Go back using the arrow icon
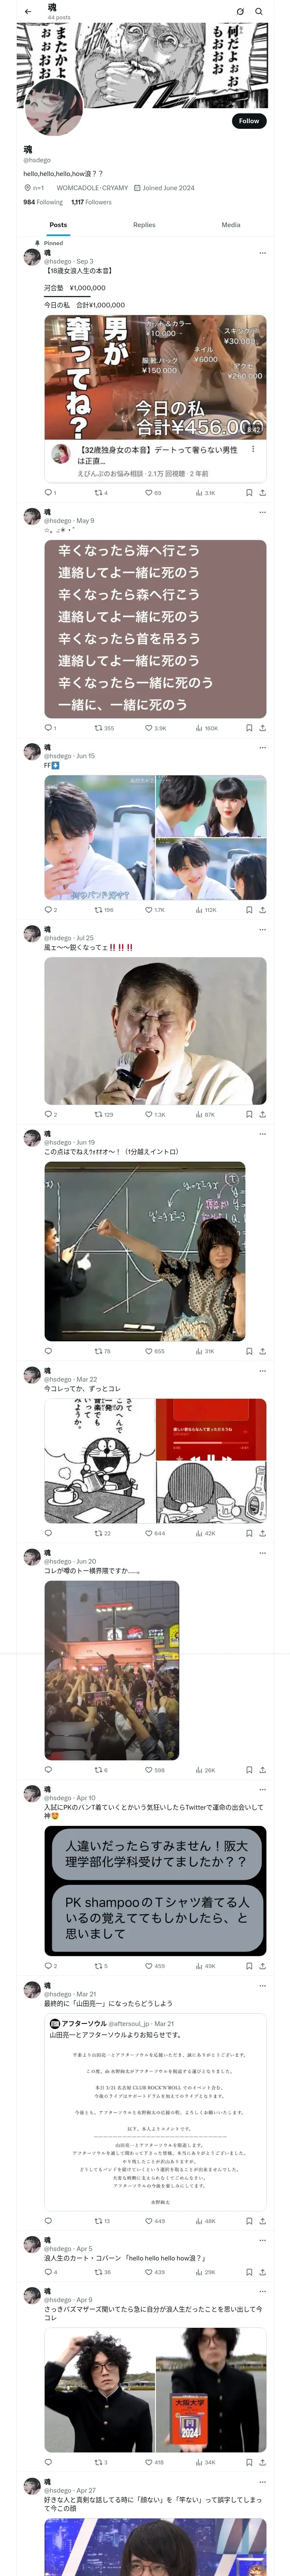 tap(28, 11)
